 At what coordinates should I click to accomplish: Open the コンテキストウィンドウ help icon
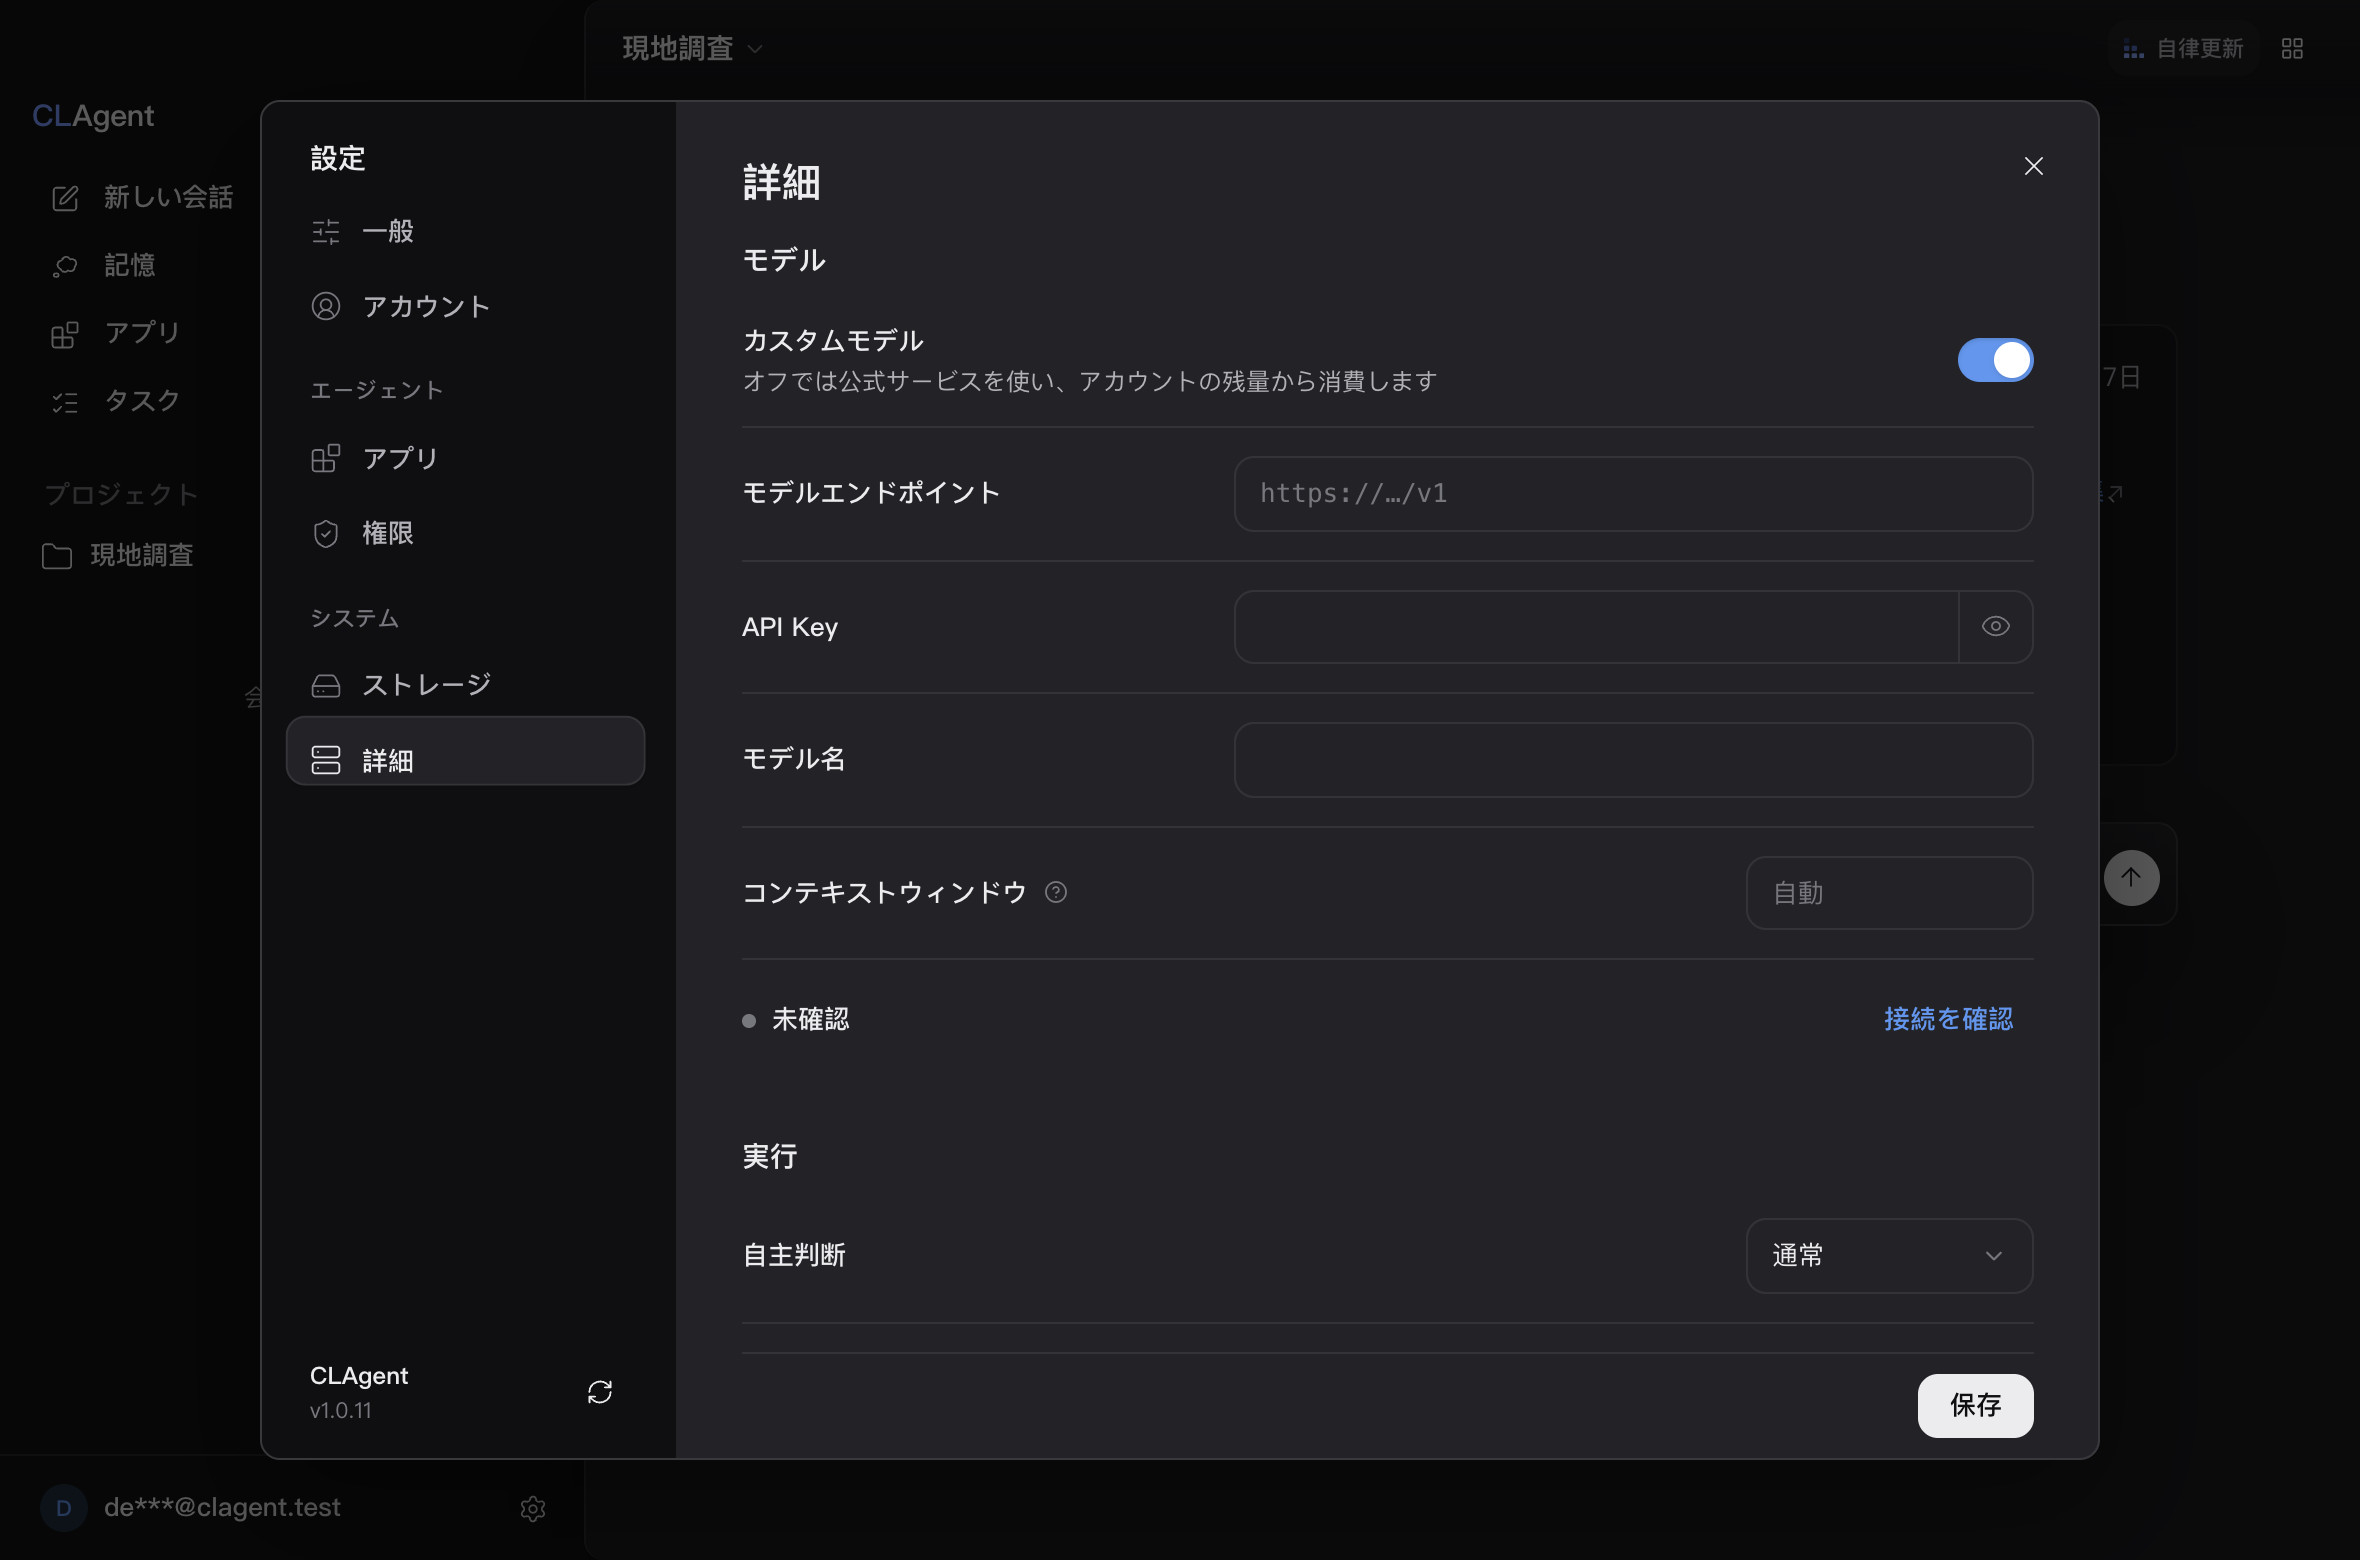1055,892
